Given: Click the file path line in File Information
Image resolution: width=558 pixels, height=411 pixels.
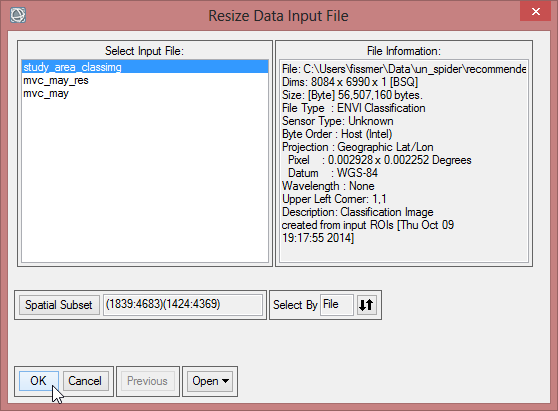Looking at the screenshot, I should click(404, 69).
